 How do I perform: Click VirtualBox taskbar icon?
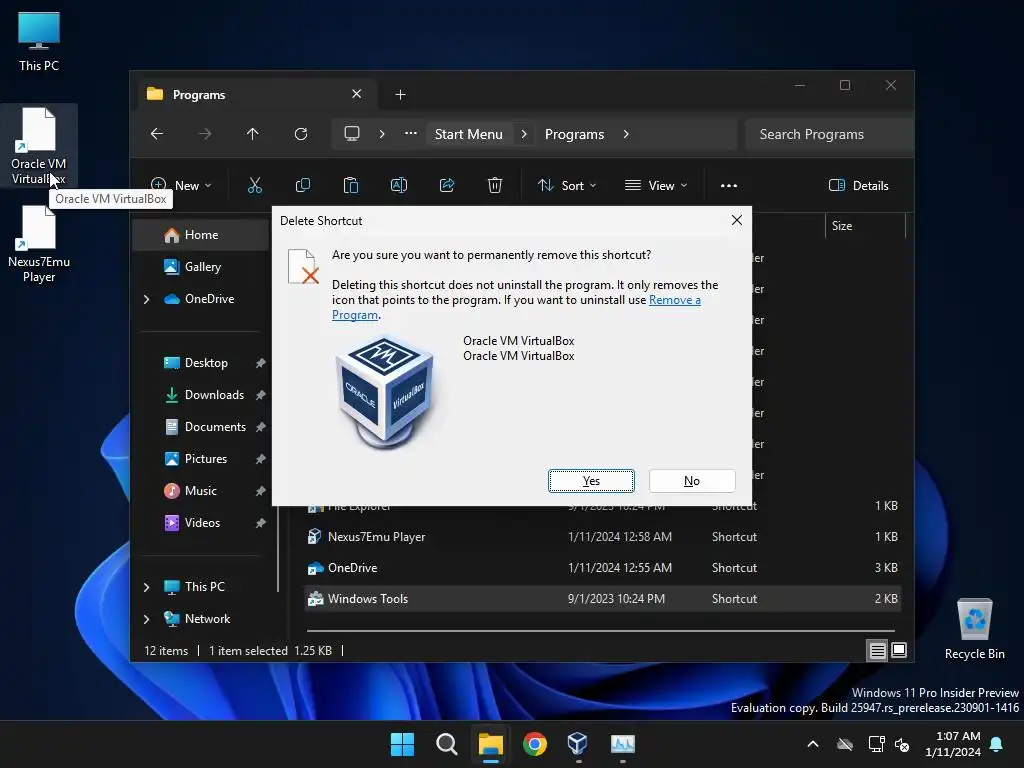point(578,744)
